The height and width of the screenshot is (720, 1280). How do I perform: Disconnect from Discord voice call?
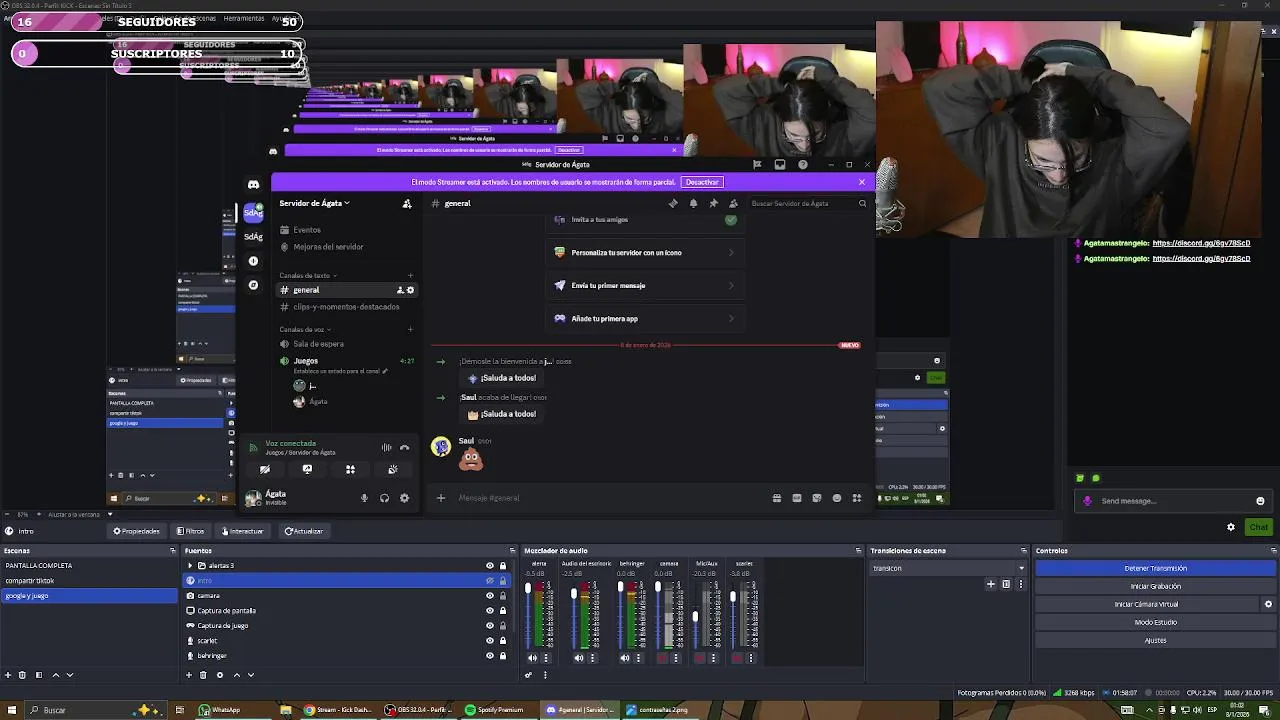[x=404, y=448]
